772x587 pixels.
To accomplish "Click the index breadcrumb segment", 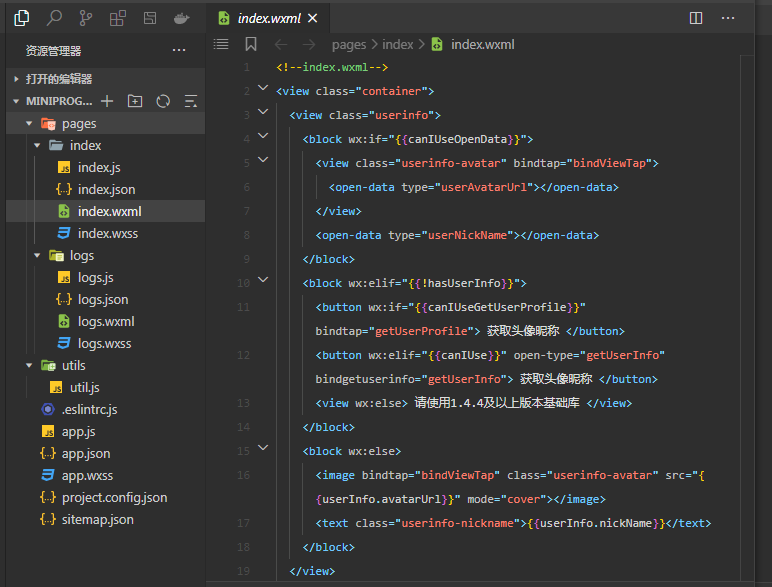I will tap(397, 45).
